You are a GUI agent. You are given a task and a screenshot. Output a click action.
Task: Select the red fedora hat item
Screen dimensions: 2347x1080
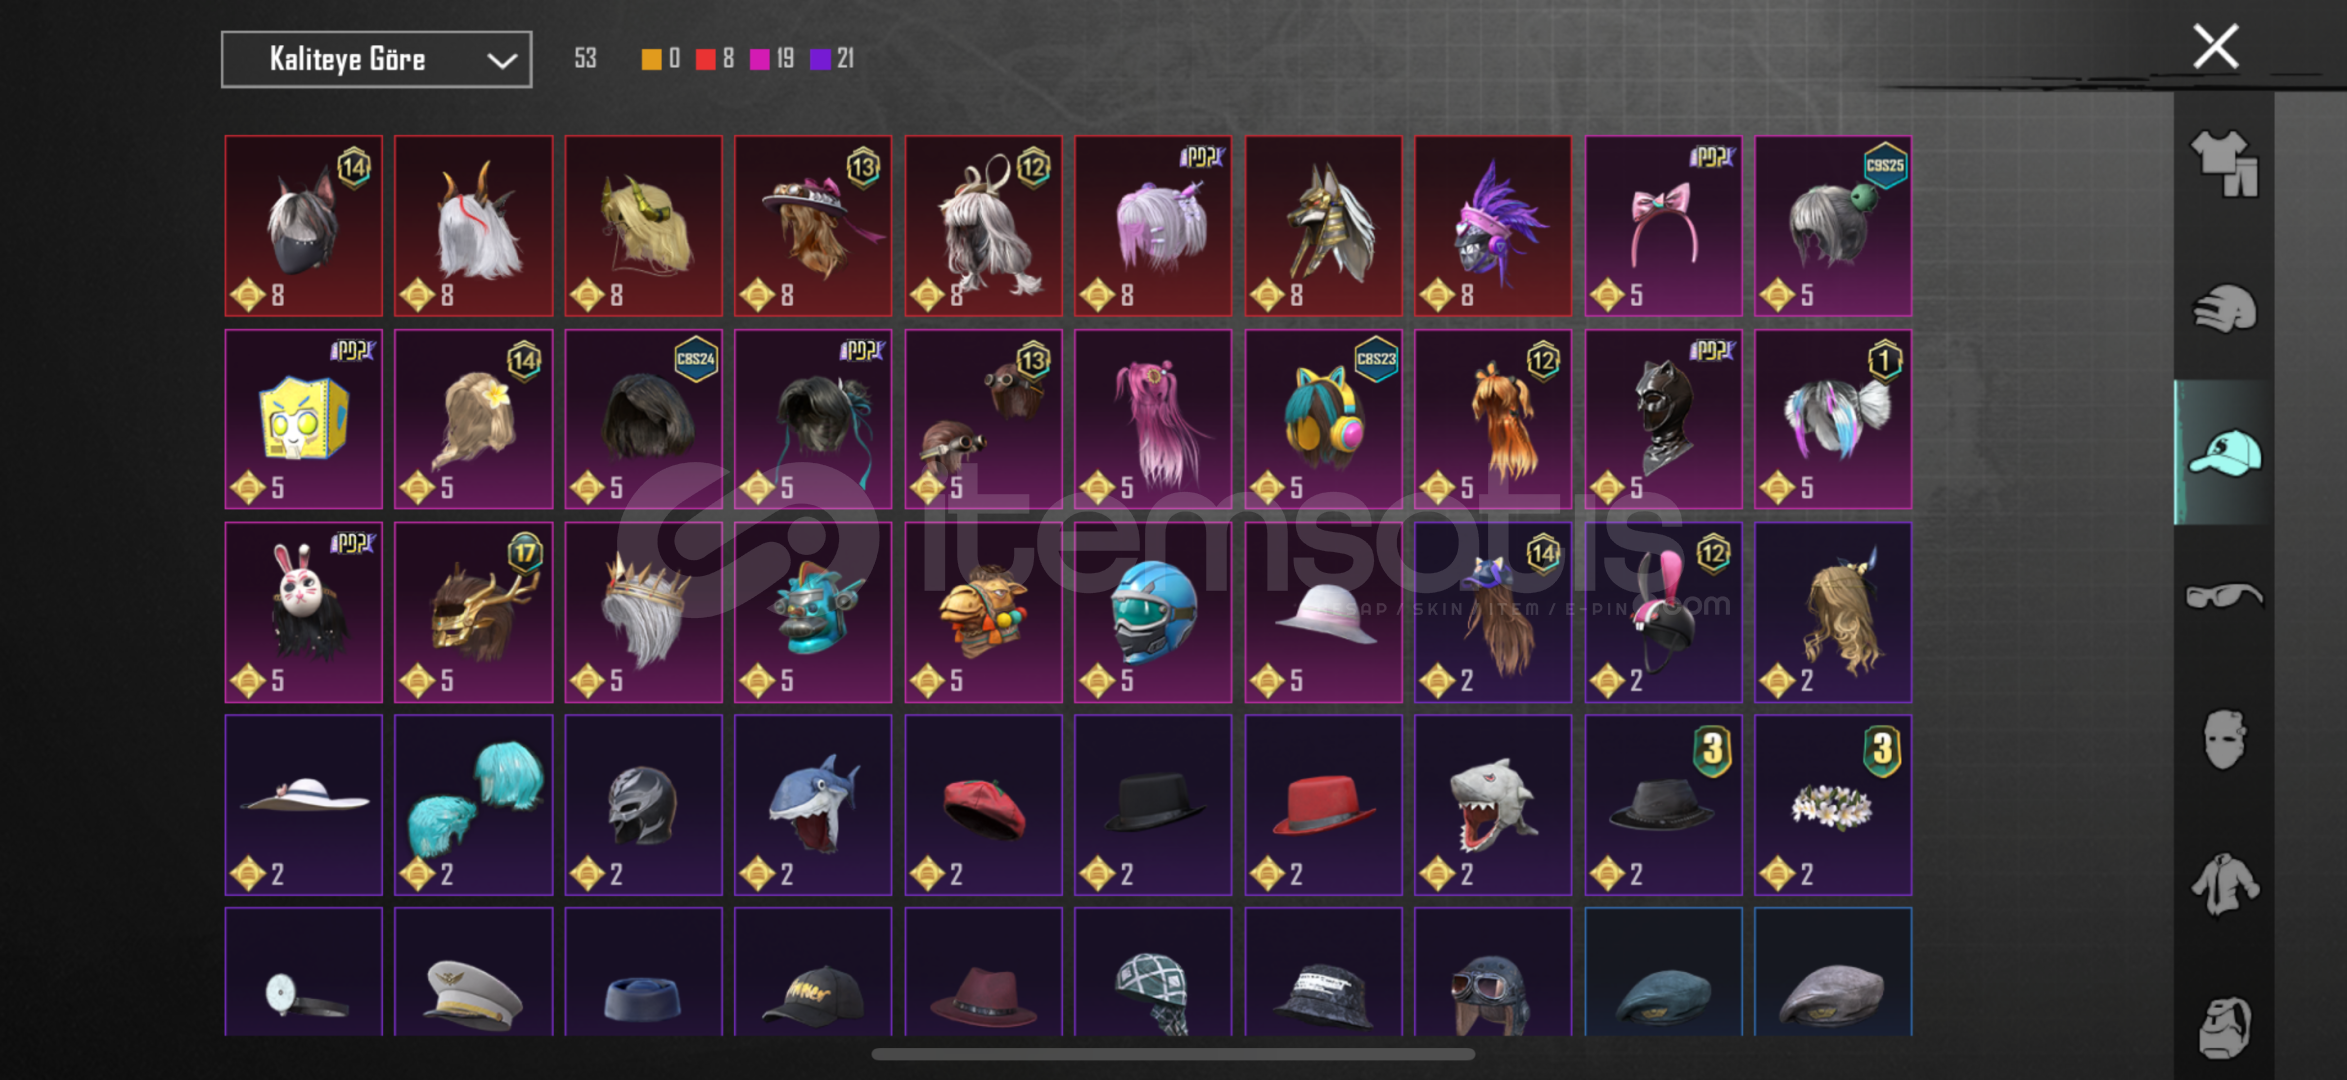1323,805
